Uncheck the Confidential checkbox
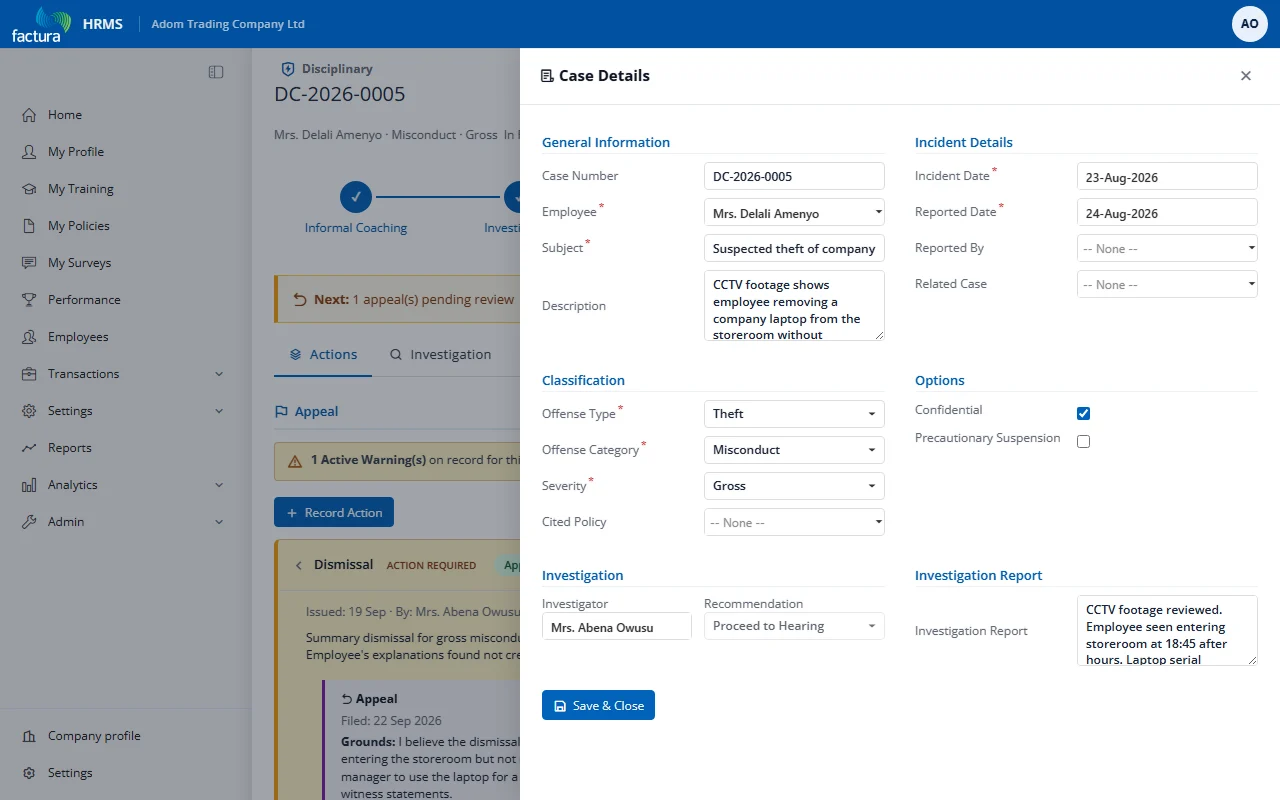1280x800 pixels. pyautogui.click(x=1083, y=413)
